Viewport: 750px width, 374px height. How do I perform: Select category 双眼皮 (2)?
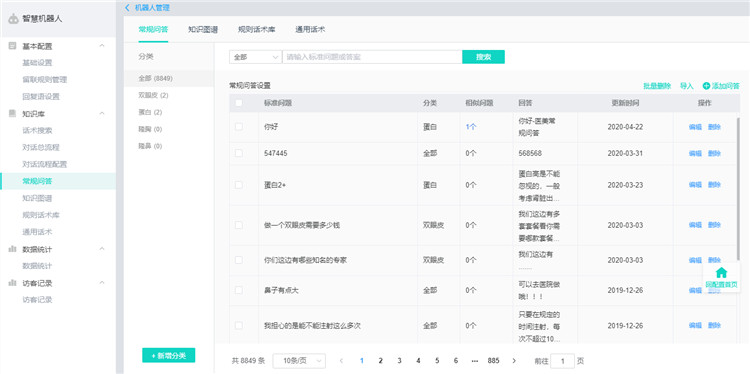click(153, 95)
